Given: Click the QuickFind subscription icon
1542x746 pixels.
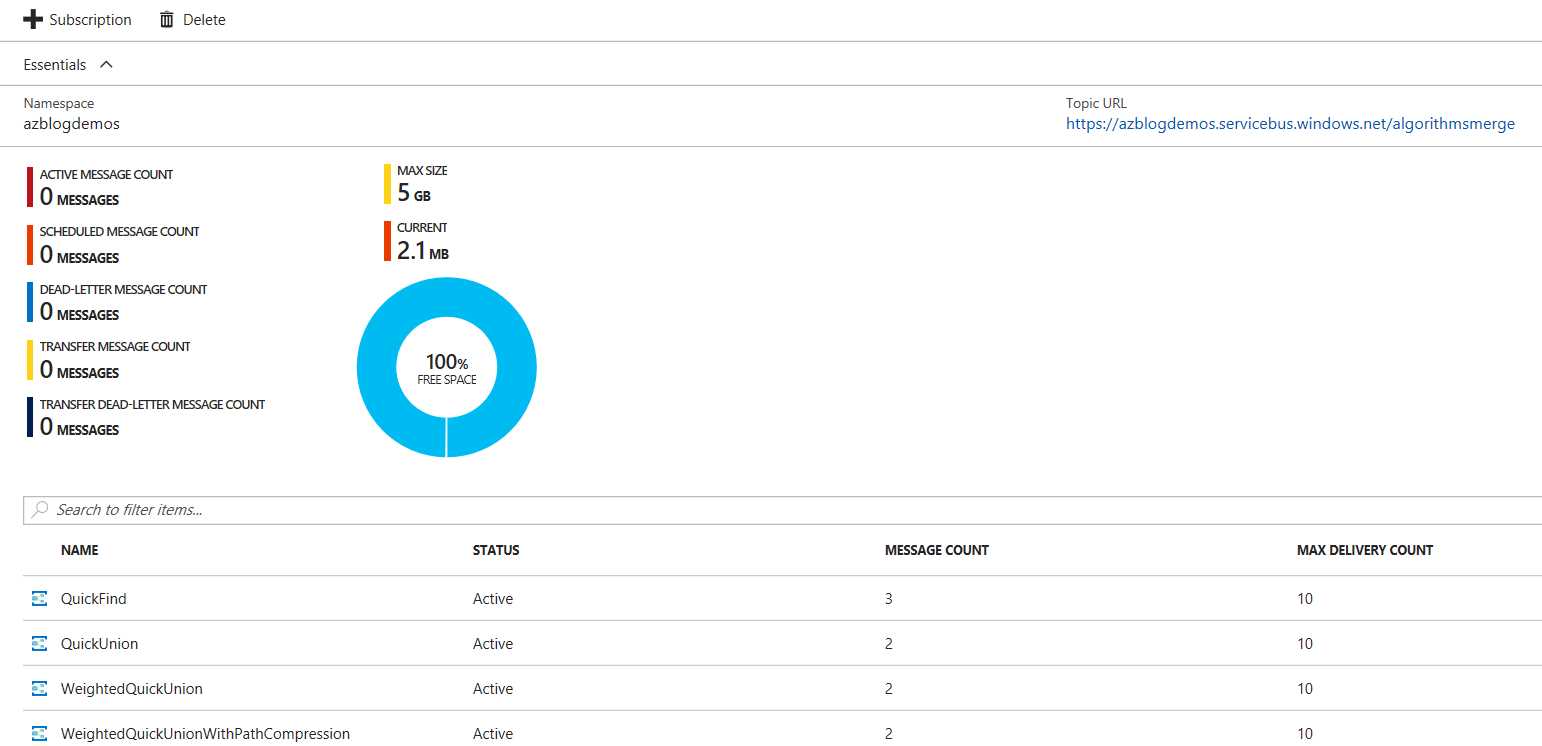Looking at the screenshot, I should [x=40, y=599].
